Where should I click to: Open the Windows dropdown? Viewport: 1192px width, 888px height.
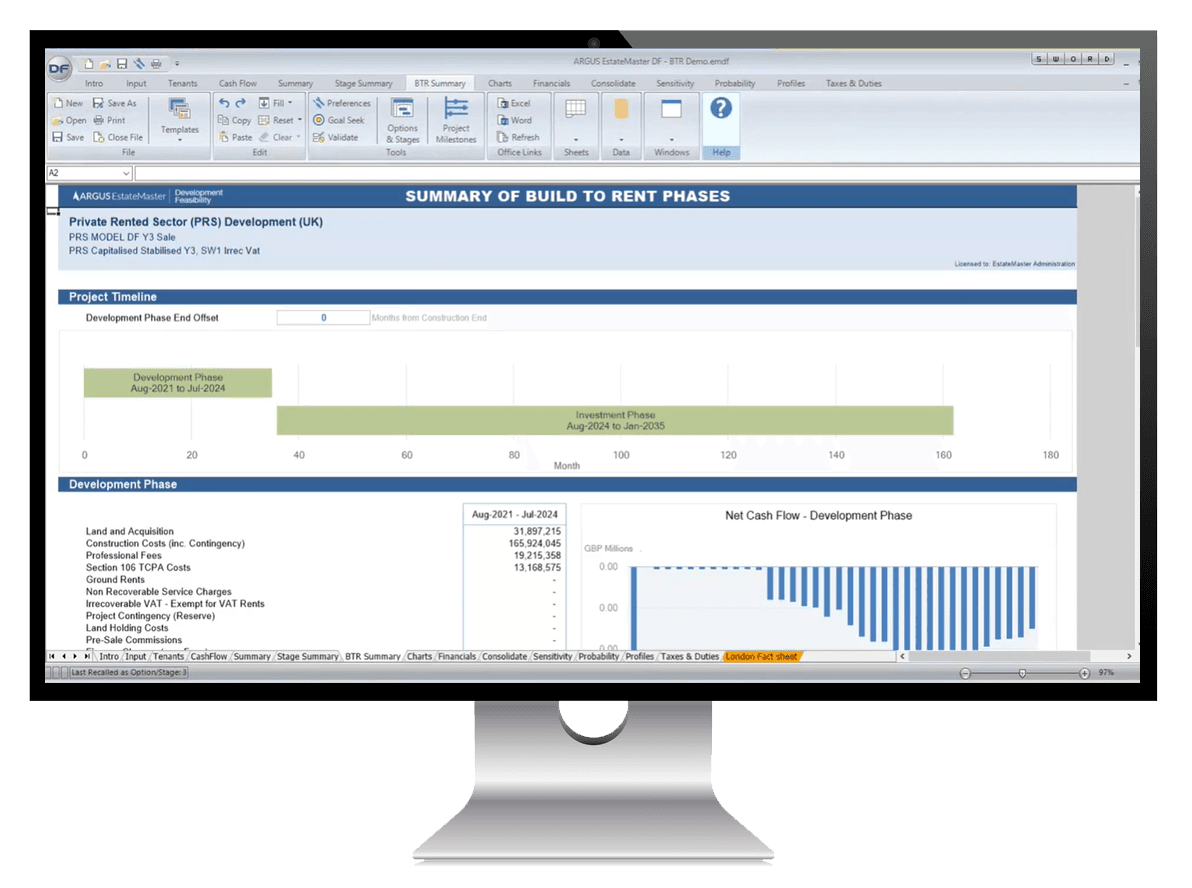tap(671, 139)
